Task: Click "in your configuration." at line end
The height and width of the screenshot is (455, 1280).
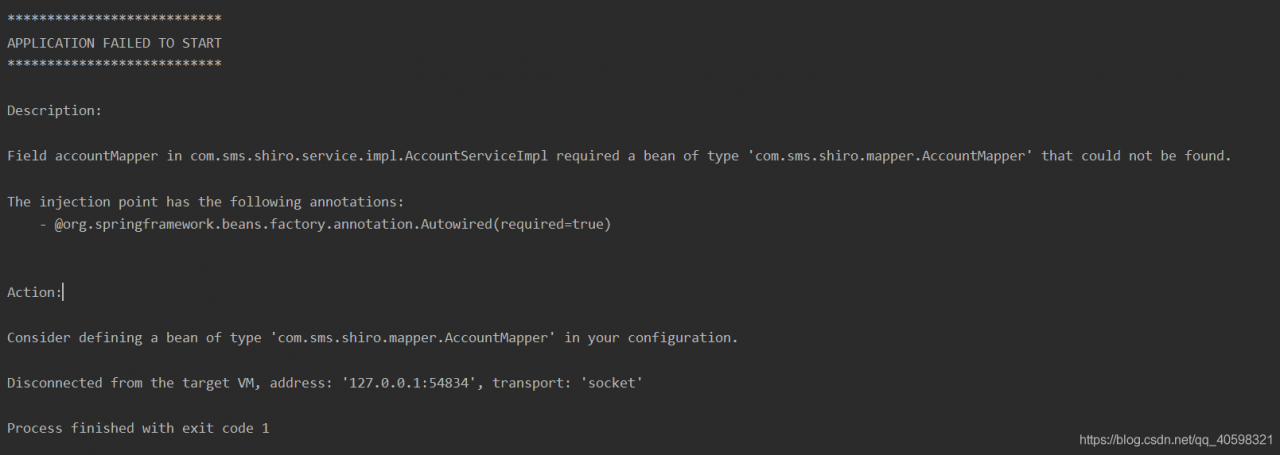Action: (651, 338)
